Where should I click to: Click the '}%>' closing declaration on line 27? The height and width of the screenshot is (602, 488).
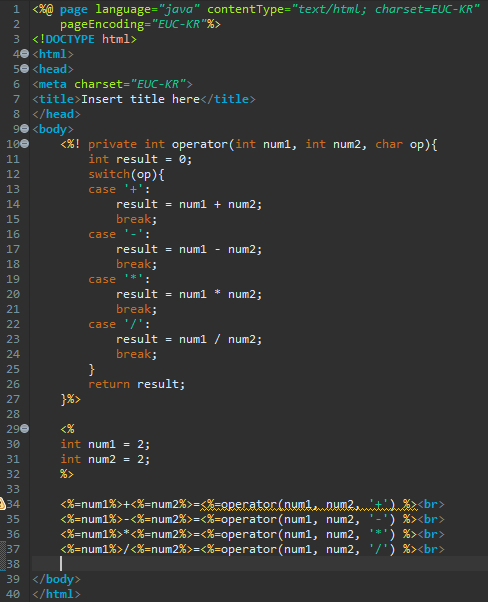[x=70, y=399]
